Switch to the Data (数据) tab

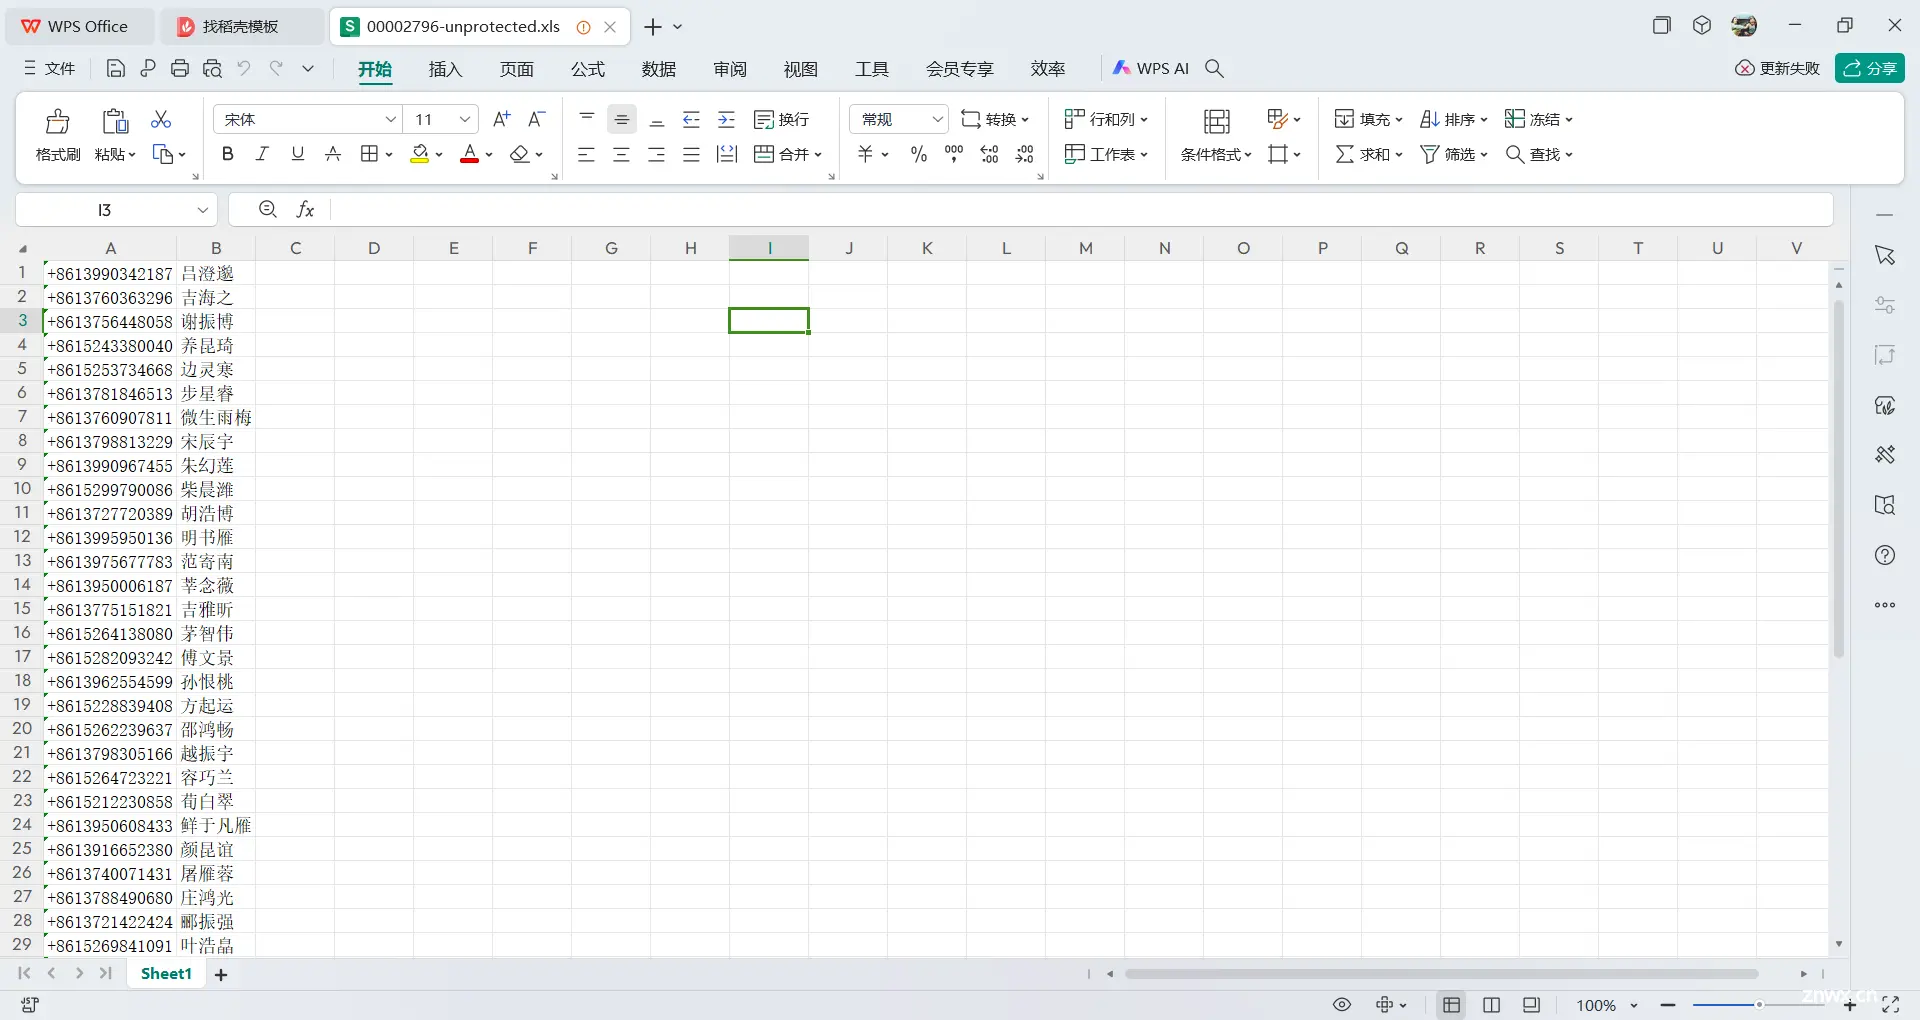point(659,68)
